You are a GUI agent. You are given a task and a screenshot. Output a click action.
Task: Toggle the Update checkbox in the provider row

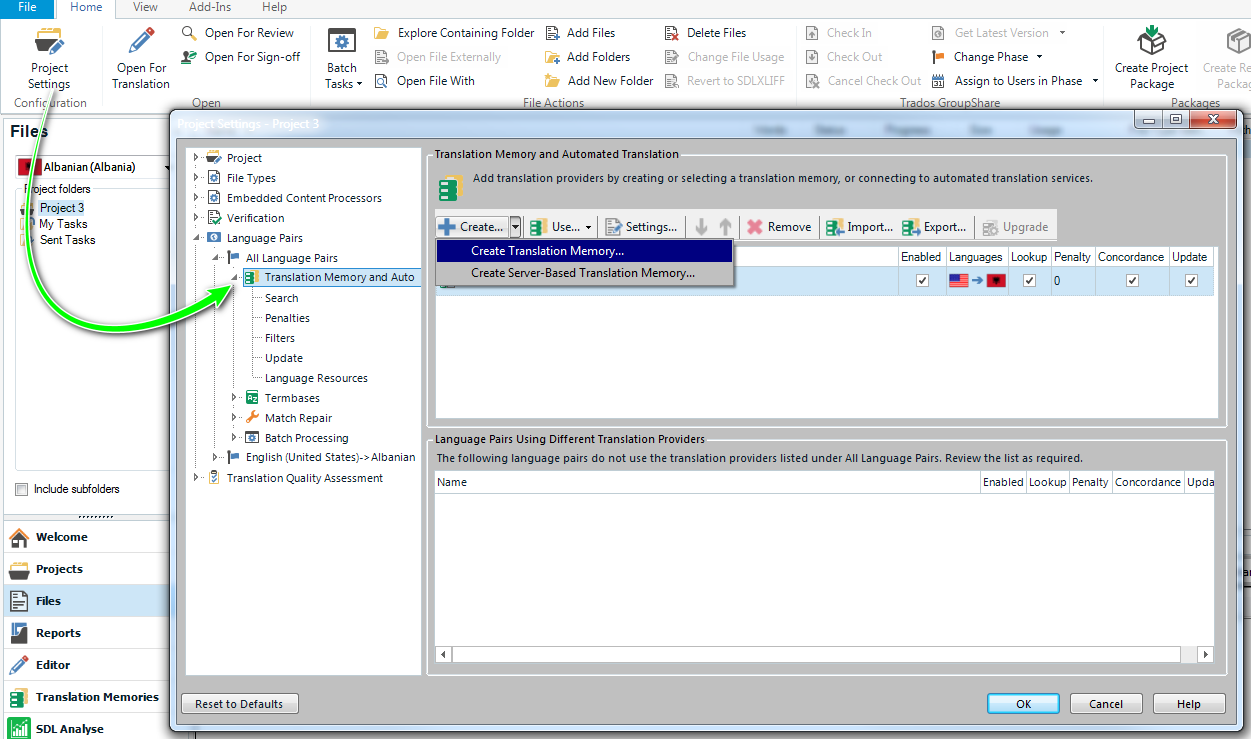pyautogui.click(x=1190, y=281)
